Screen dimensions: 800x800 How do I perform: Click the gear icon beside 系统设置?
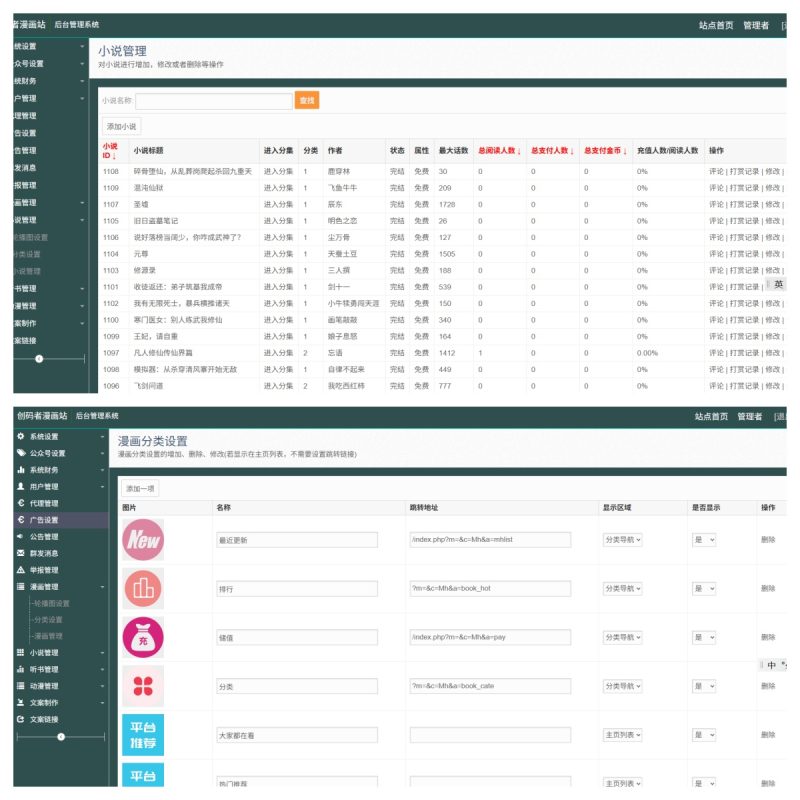click(x=21, y=437)
